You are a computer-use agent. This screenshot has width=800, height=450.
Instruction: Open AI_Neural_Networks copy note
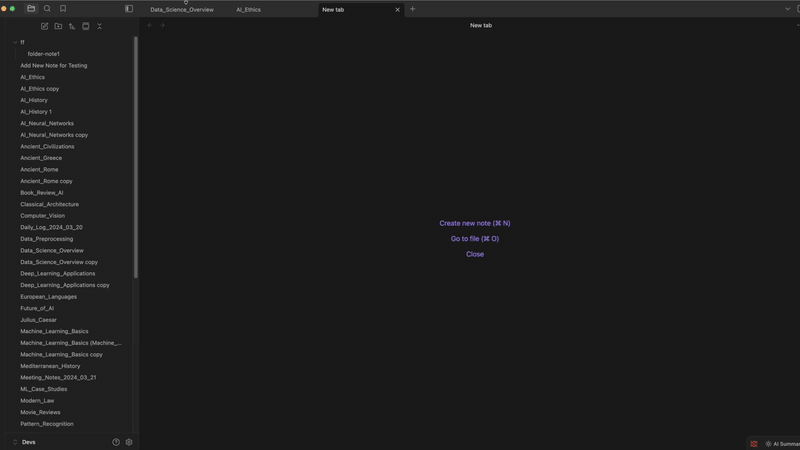coord(54,135)
